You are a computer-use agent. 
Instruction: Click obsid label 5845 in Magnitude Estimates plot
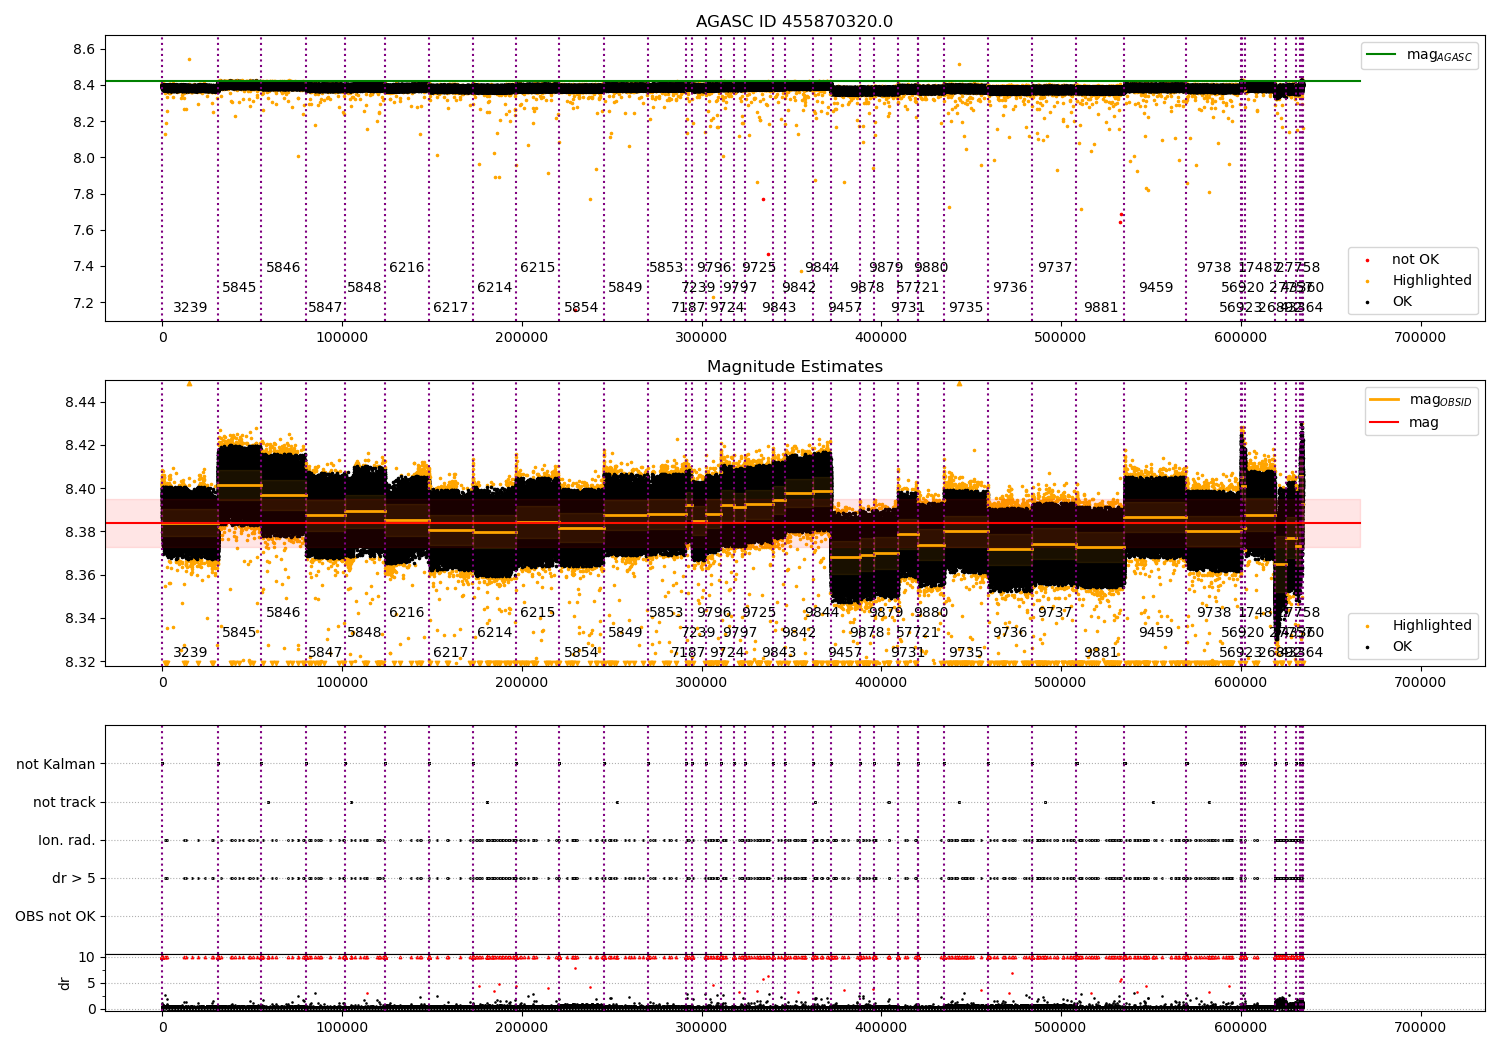coord(239,632)
